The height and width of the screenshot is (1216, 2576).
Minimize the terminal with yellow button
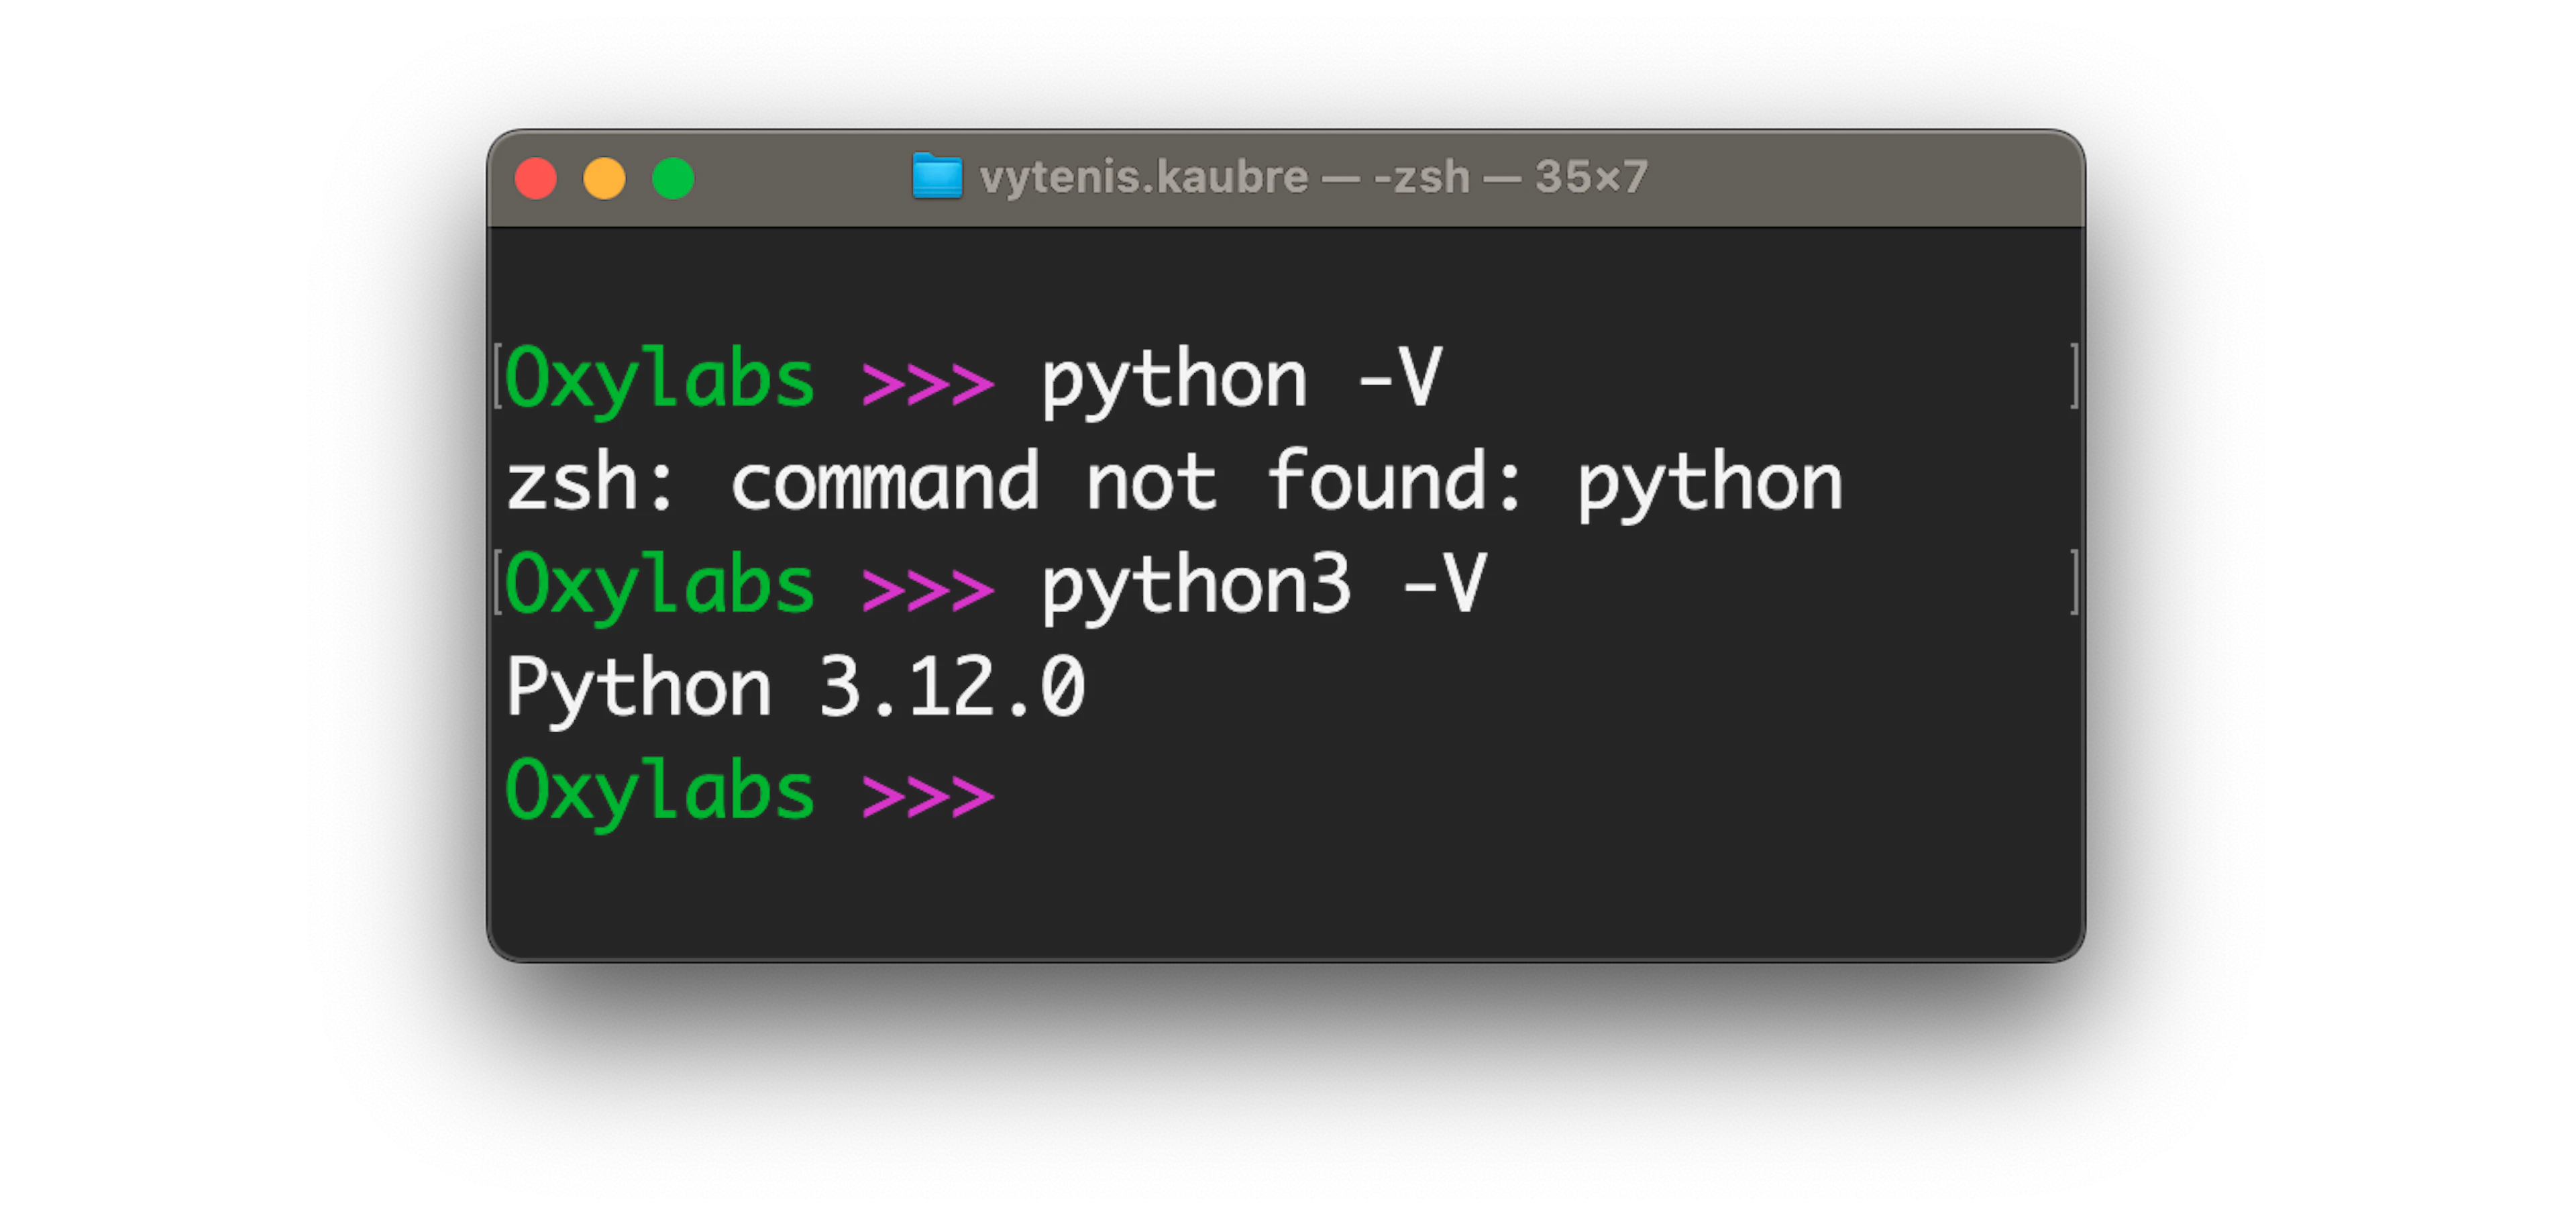(x=604, y=179)
